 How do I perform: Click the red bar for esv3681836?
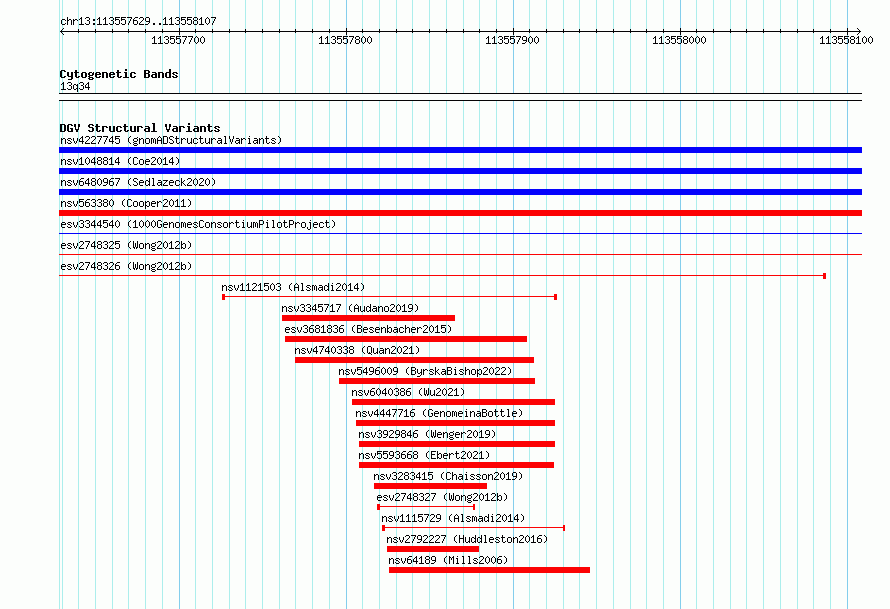406,339
